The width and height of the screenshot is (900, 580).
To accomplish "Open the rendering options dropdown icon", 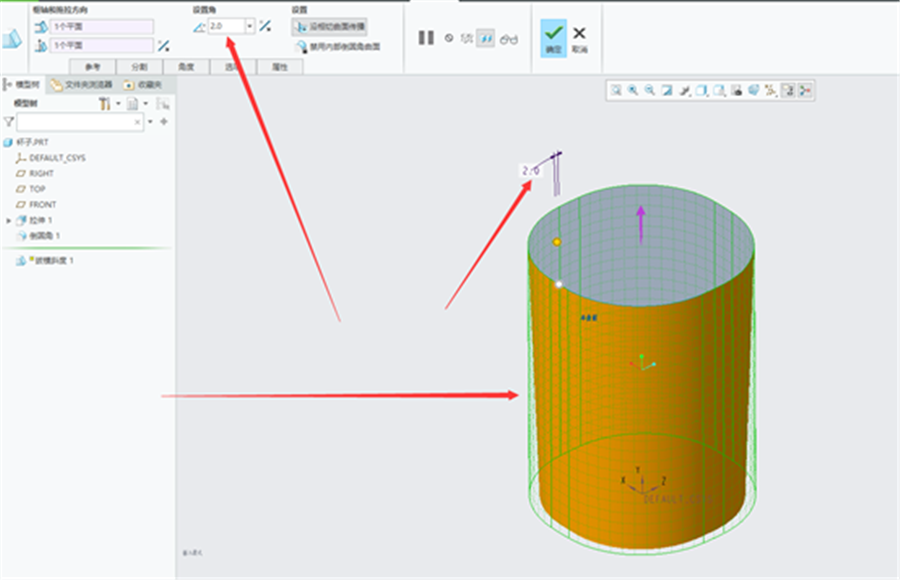I will pyautogui.click(x=684, y=90).
